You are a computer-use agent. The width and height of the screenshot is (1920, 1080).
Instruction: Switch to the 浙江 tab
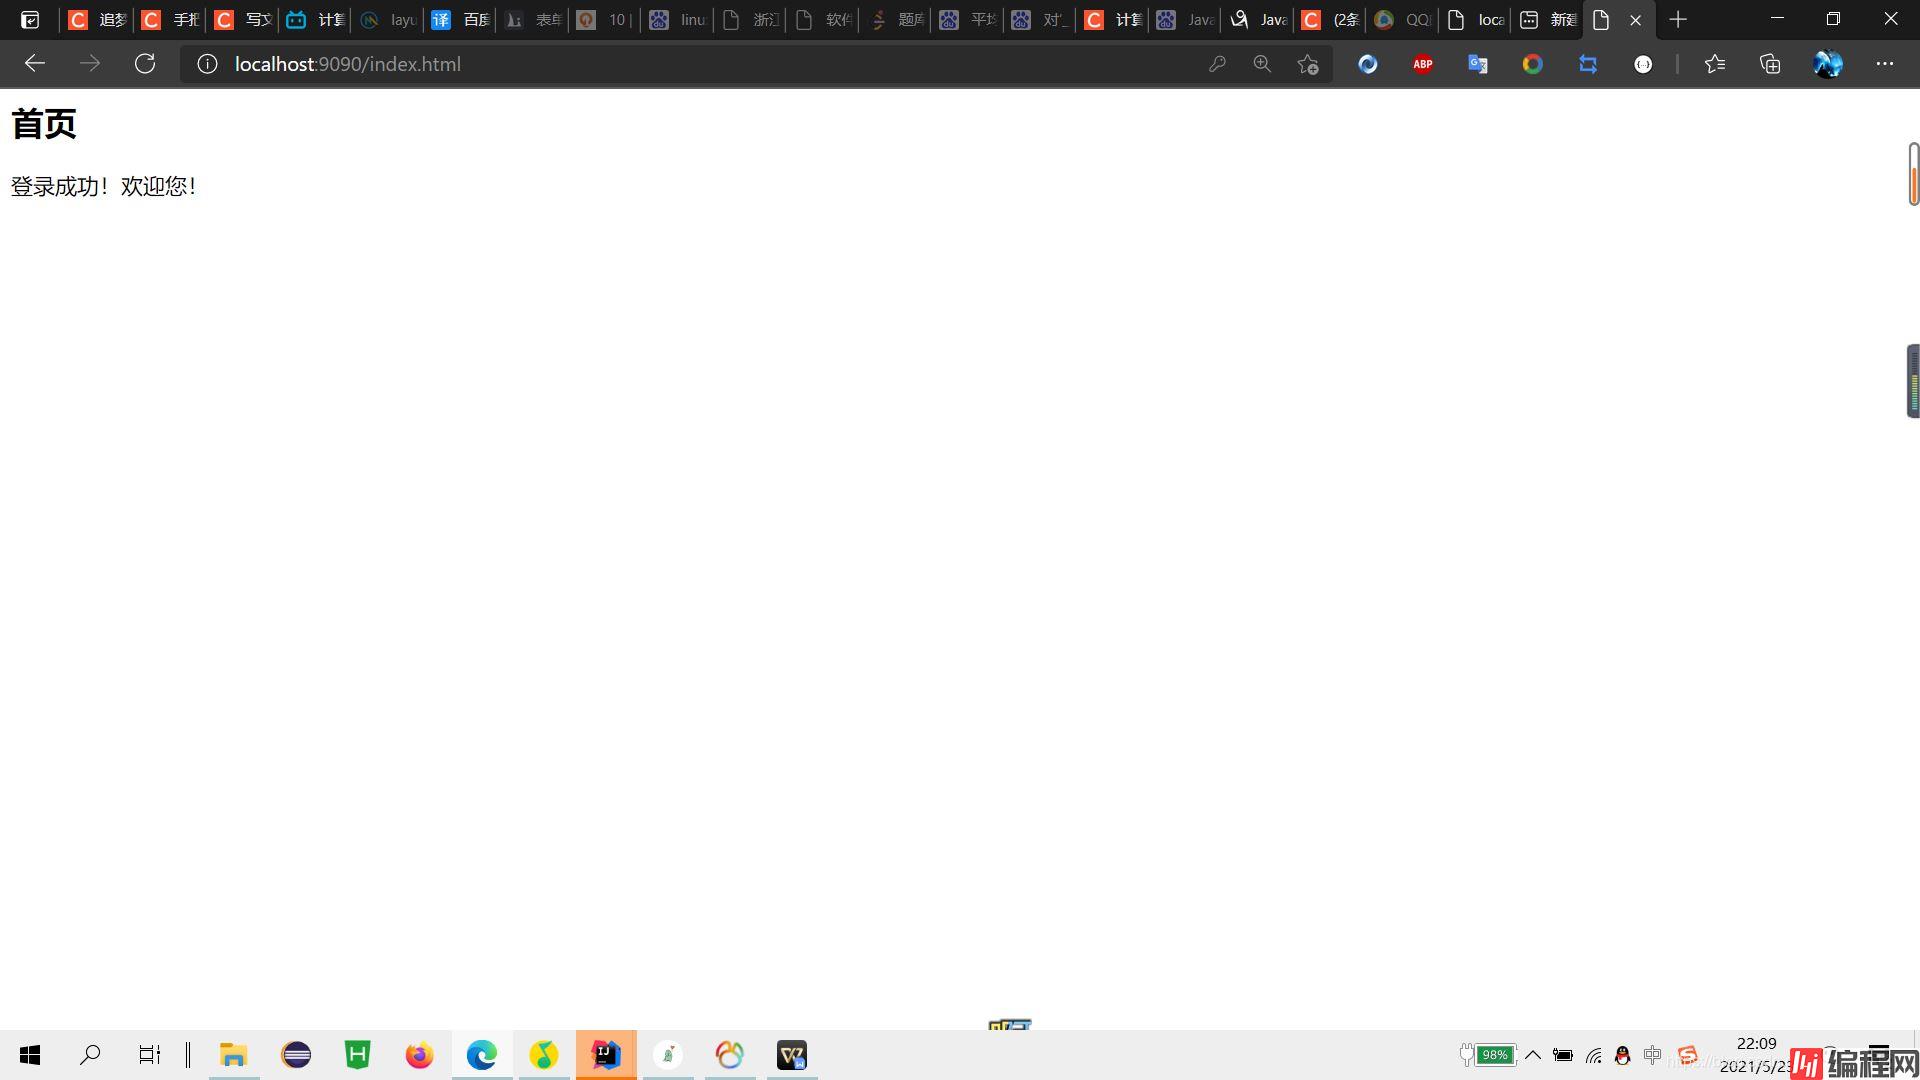[750, 20]
